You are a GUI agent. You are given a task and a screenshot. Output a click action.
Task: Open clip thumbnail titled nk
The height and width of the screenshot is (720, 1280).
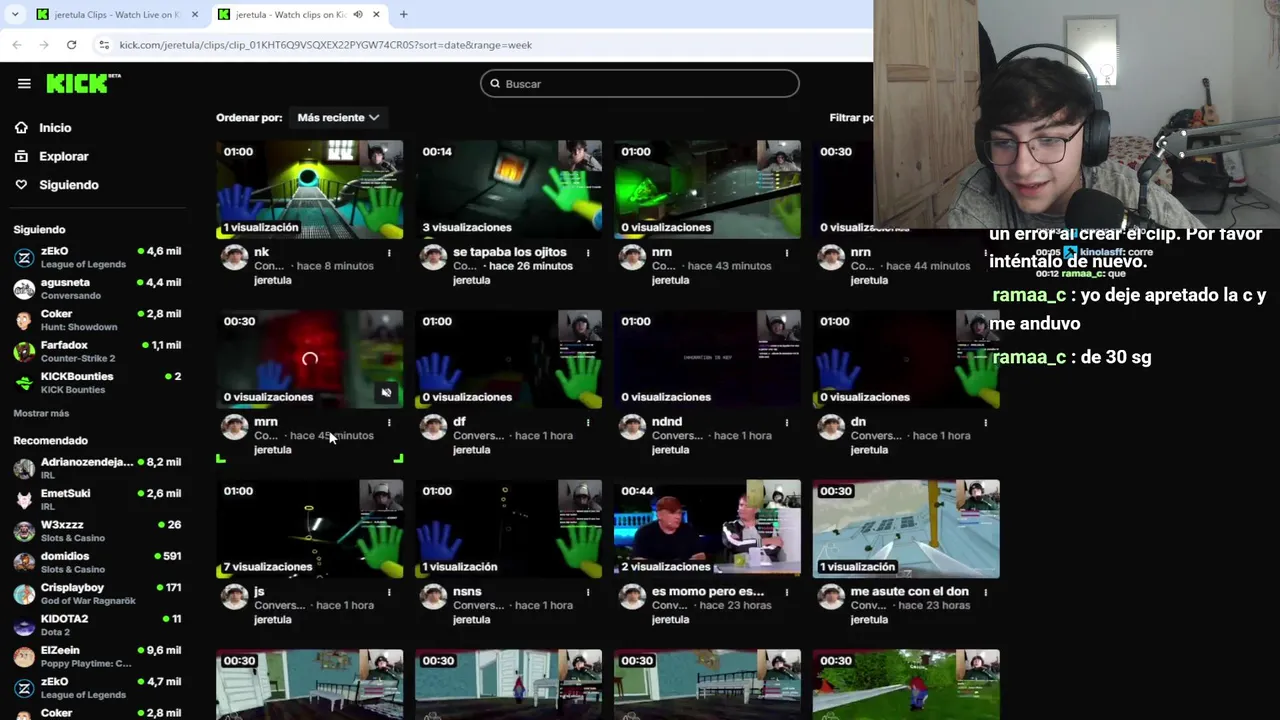click(x=310, y=189)
